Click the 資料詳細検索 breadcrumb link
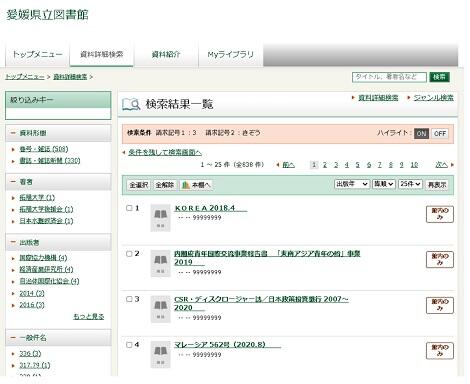 pyautogui.click(x=70, y=77)
